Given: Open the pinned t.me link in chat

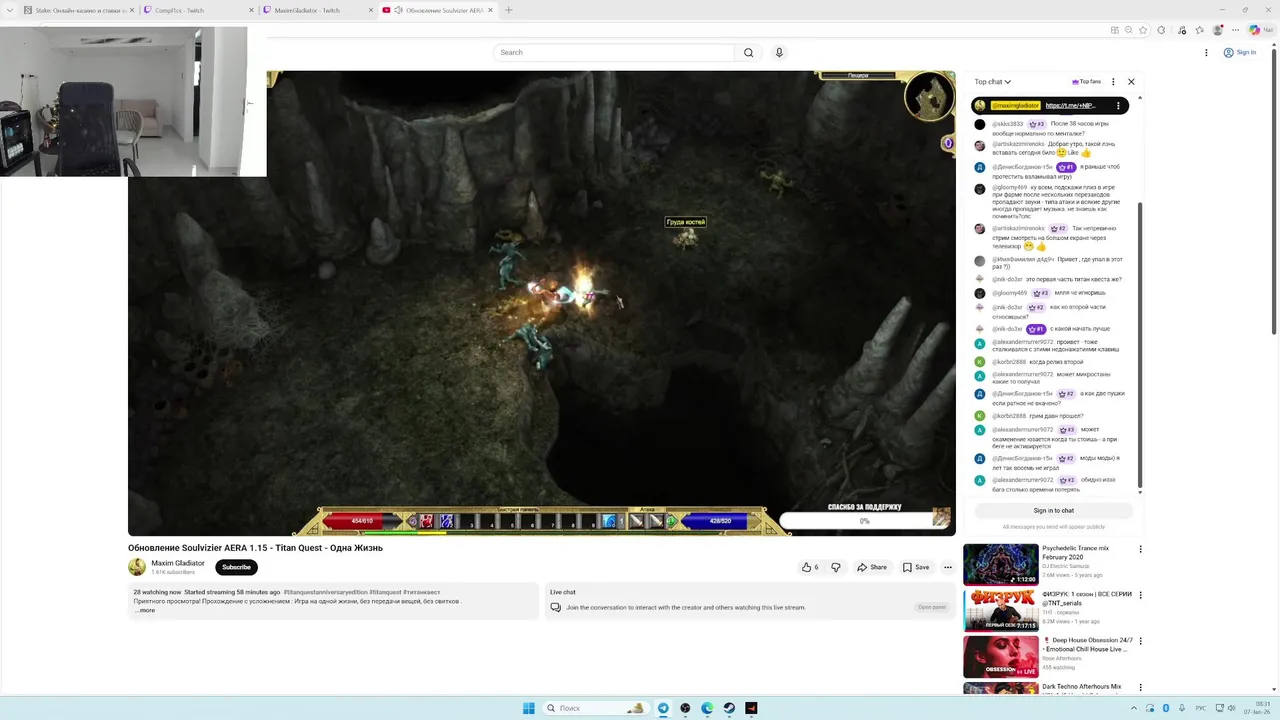Looking at the screenshot, I should coord(1071,105).
